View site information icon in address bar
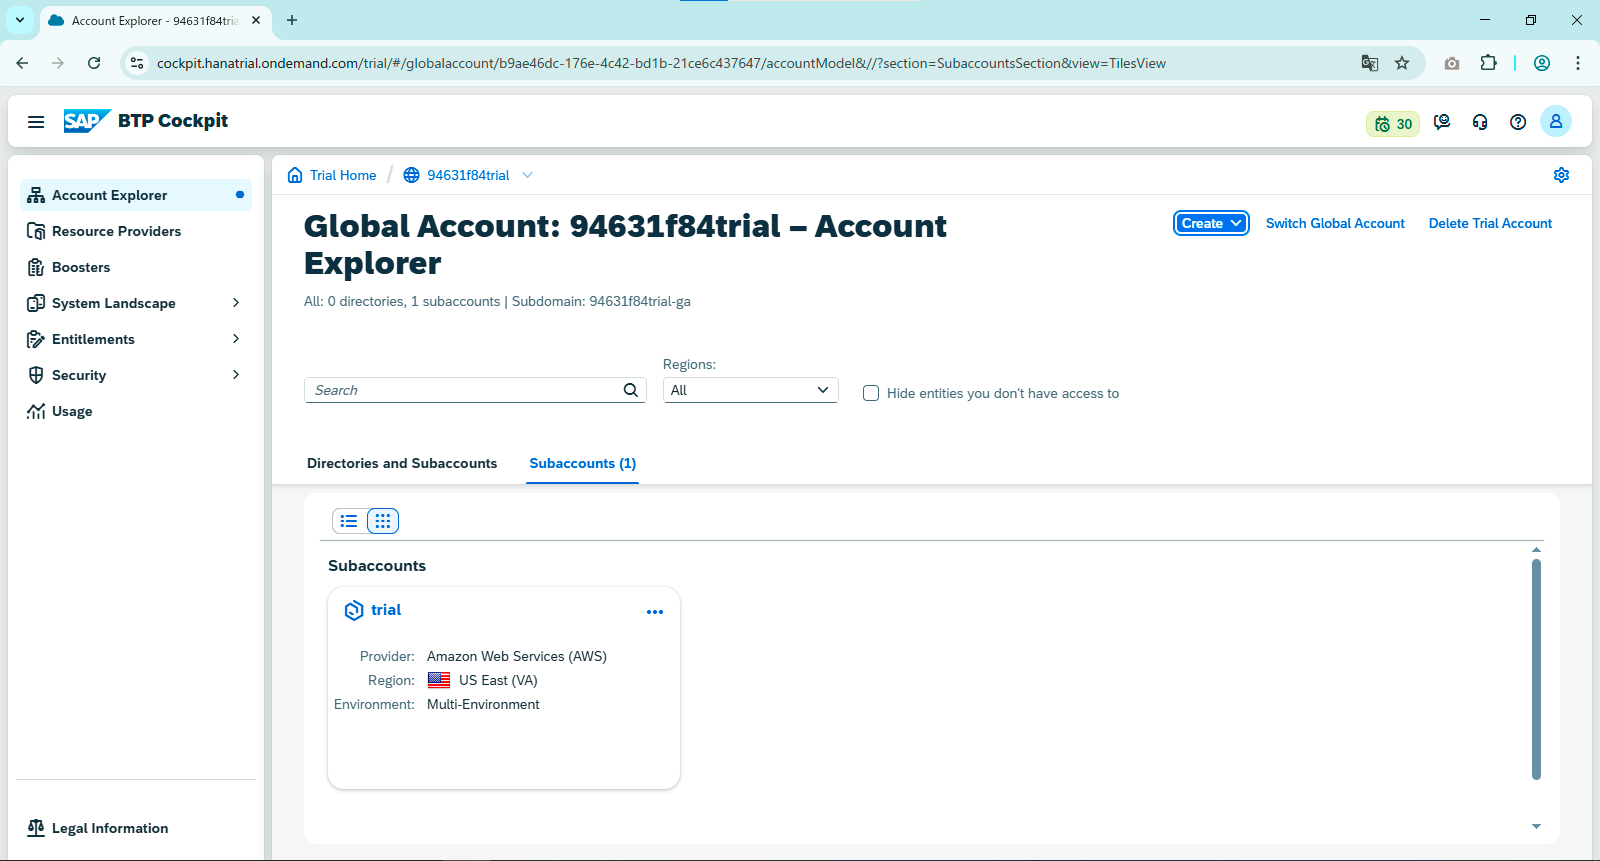Viewport: 1600px width, 861px height. tap(137, 63)
